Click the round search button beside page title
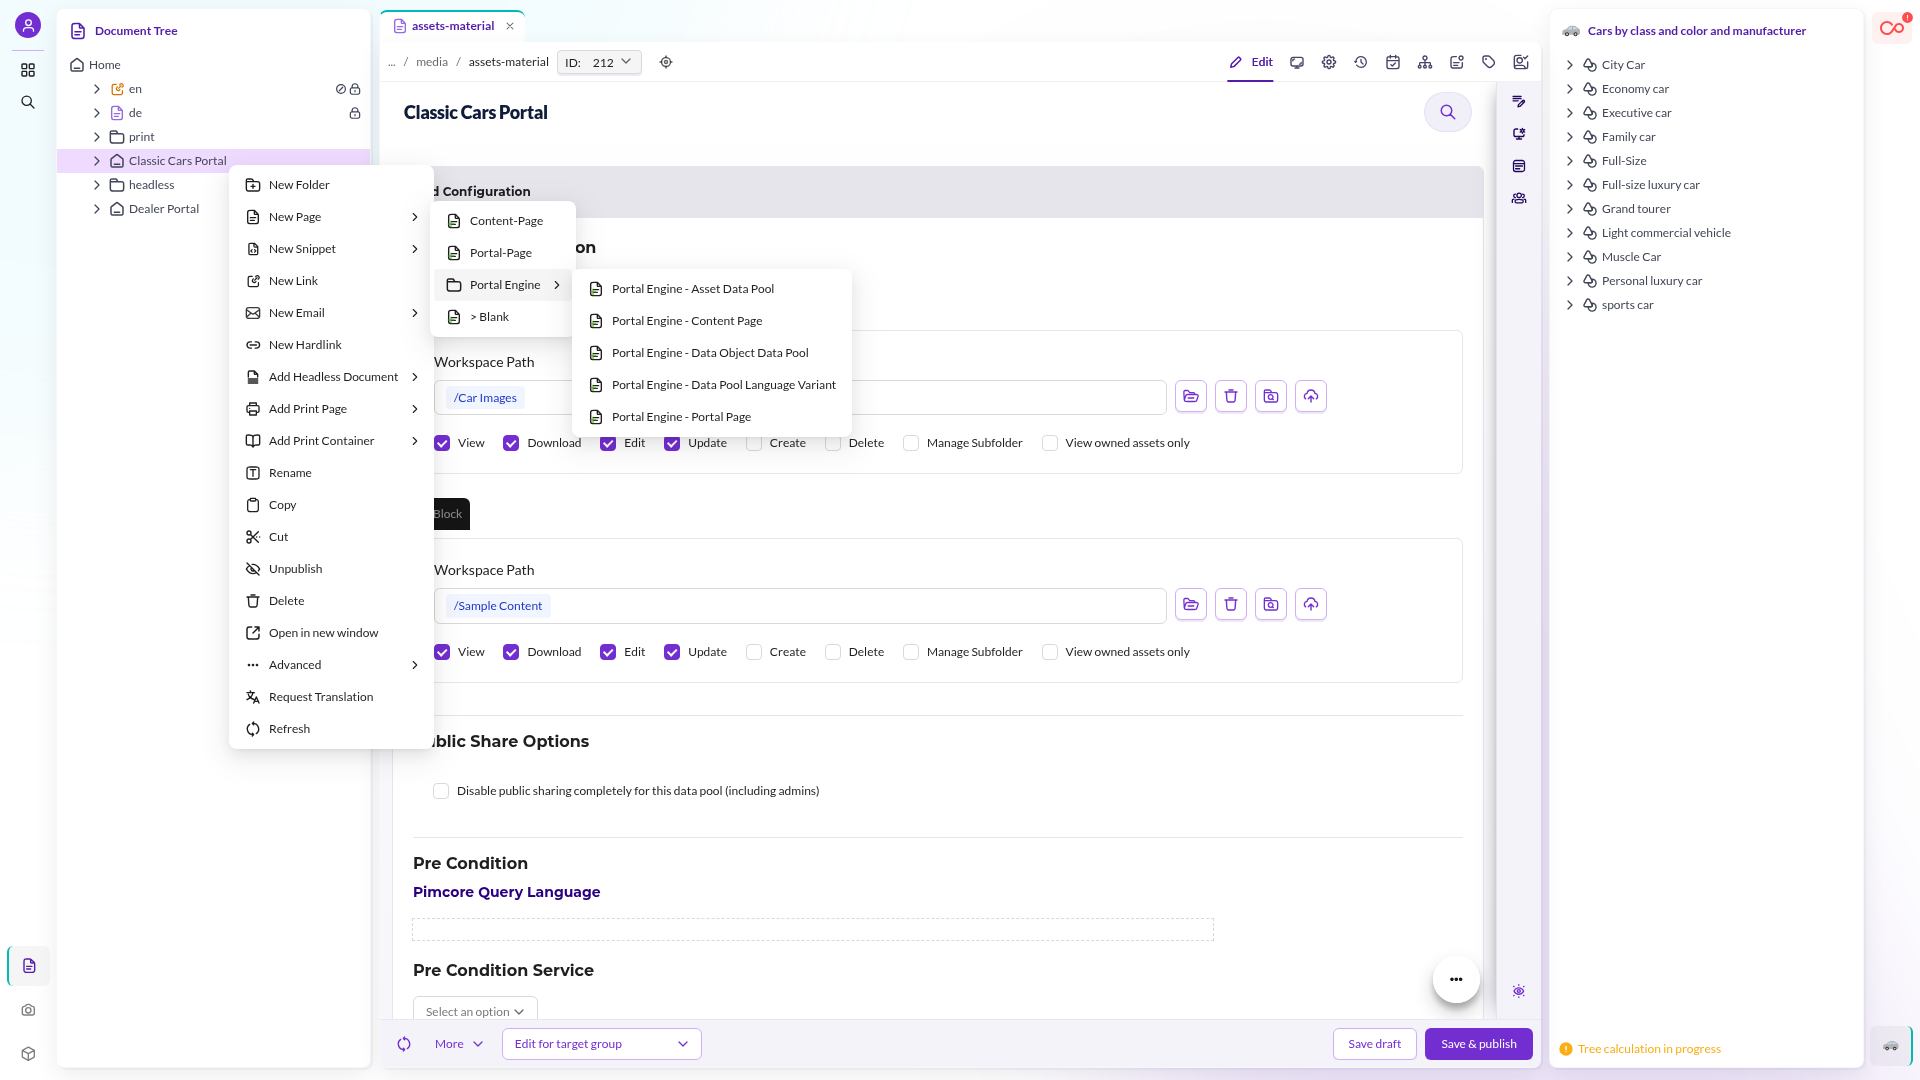This screenshot has width=1920, height=1080. pos(1448,112)
